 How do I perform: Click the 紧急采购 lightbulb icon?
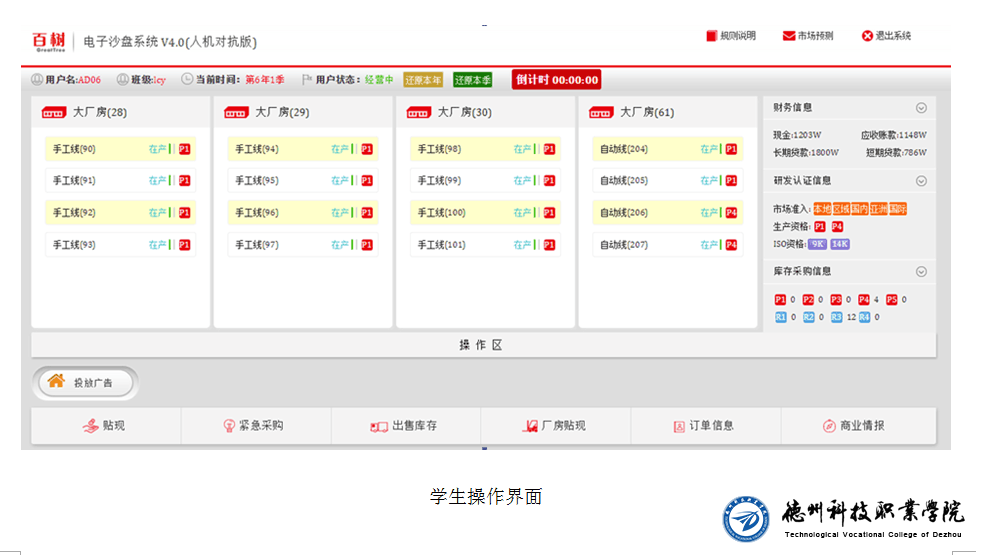tap(228, 426)
